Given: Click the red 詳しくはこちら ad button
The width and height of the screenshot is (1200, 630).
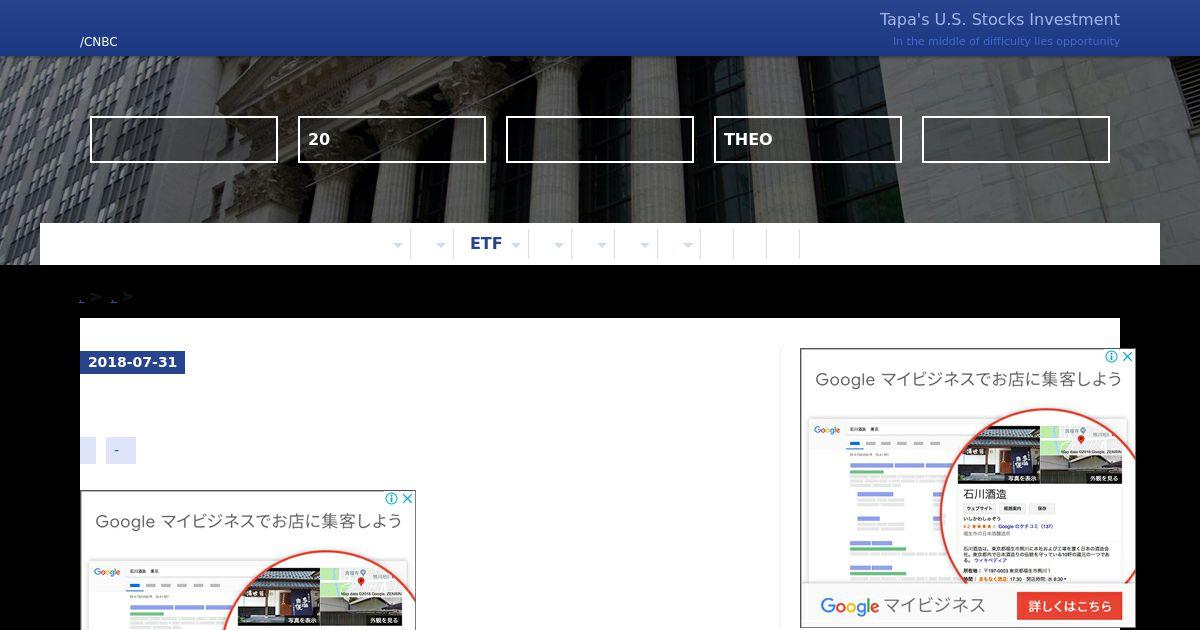Looking at the screenshot, I should click(1070, 606).
